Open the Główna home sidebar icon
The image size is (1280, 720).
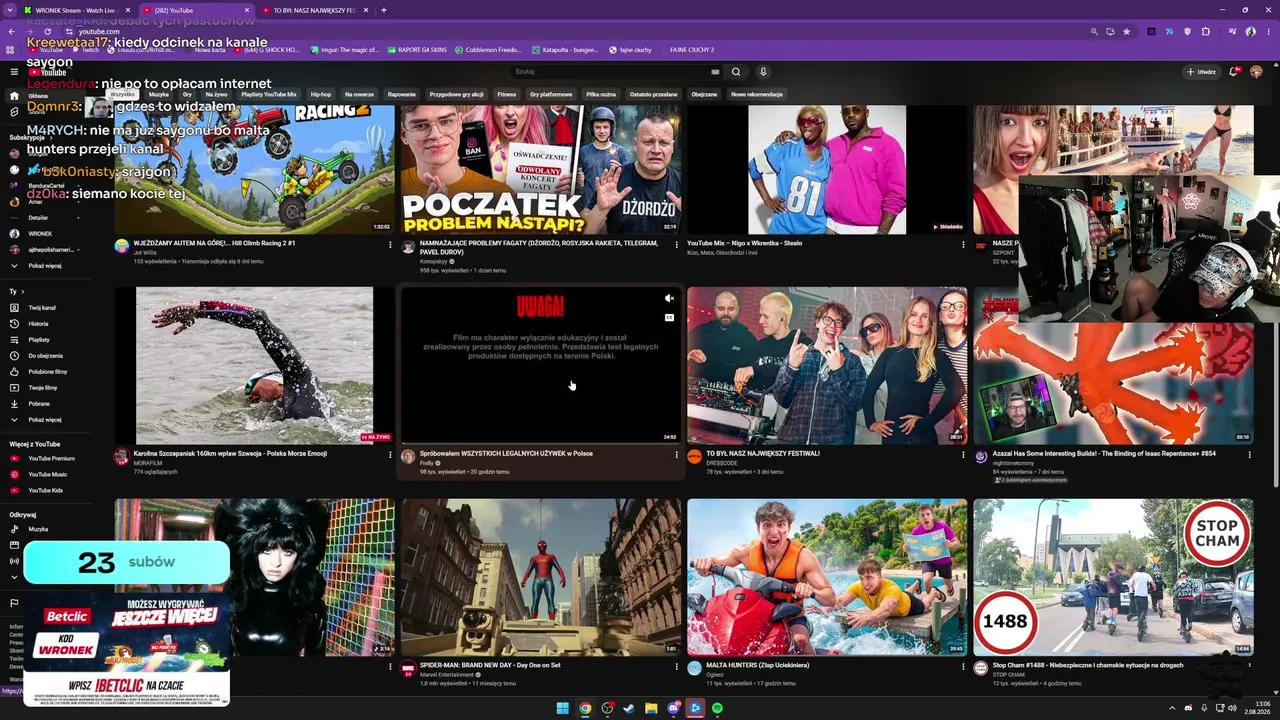(x=14, y=96)
